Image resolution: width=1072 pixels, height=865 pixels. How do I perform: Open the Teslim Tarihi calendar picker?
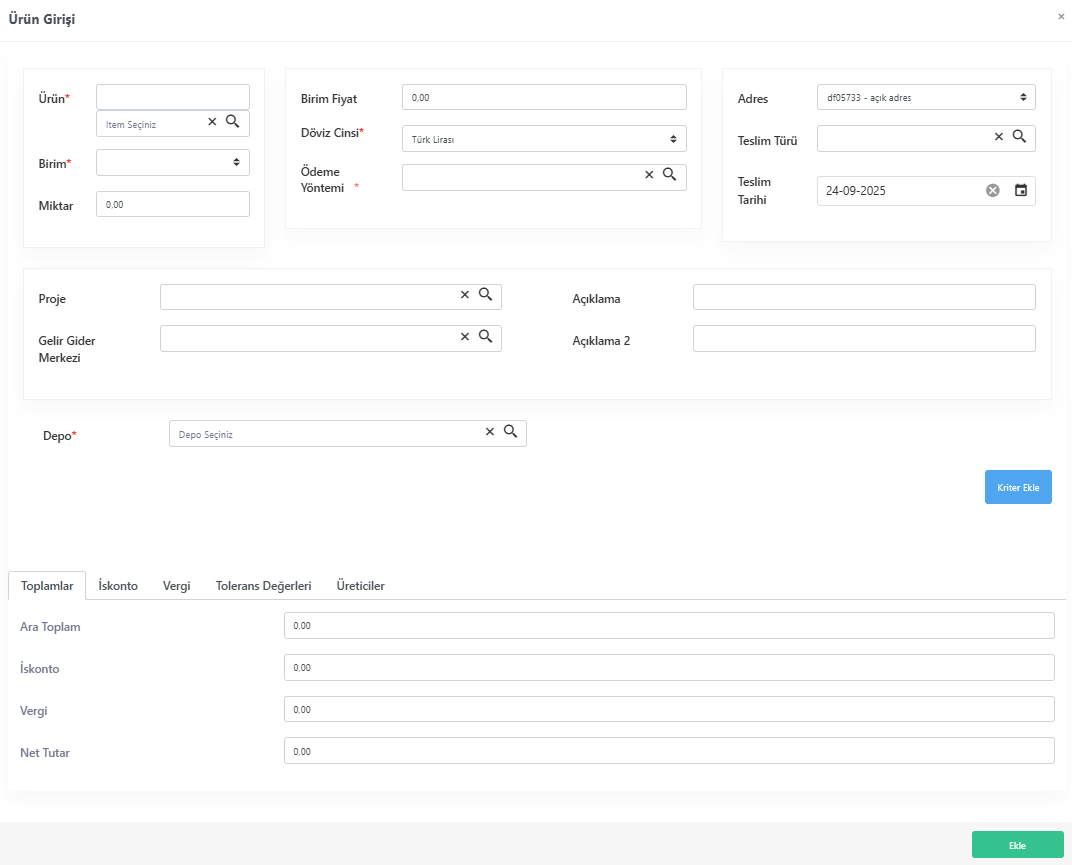1021,191
